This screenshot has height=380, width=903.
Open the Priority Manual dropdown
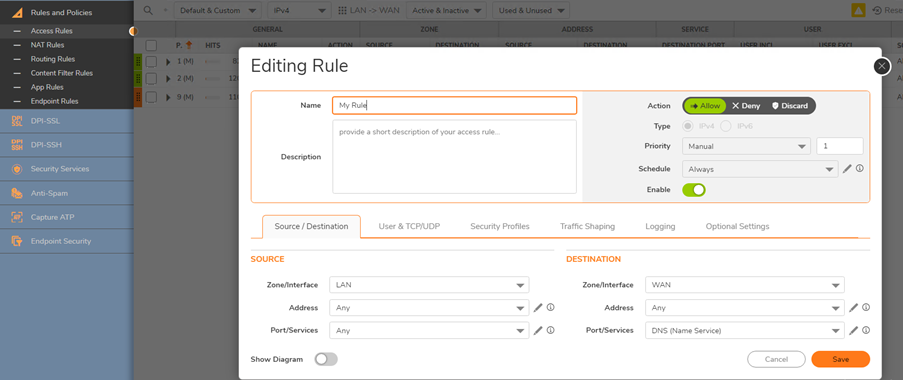[746, 146]
